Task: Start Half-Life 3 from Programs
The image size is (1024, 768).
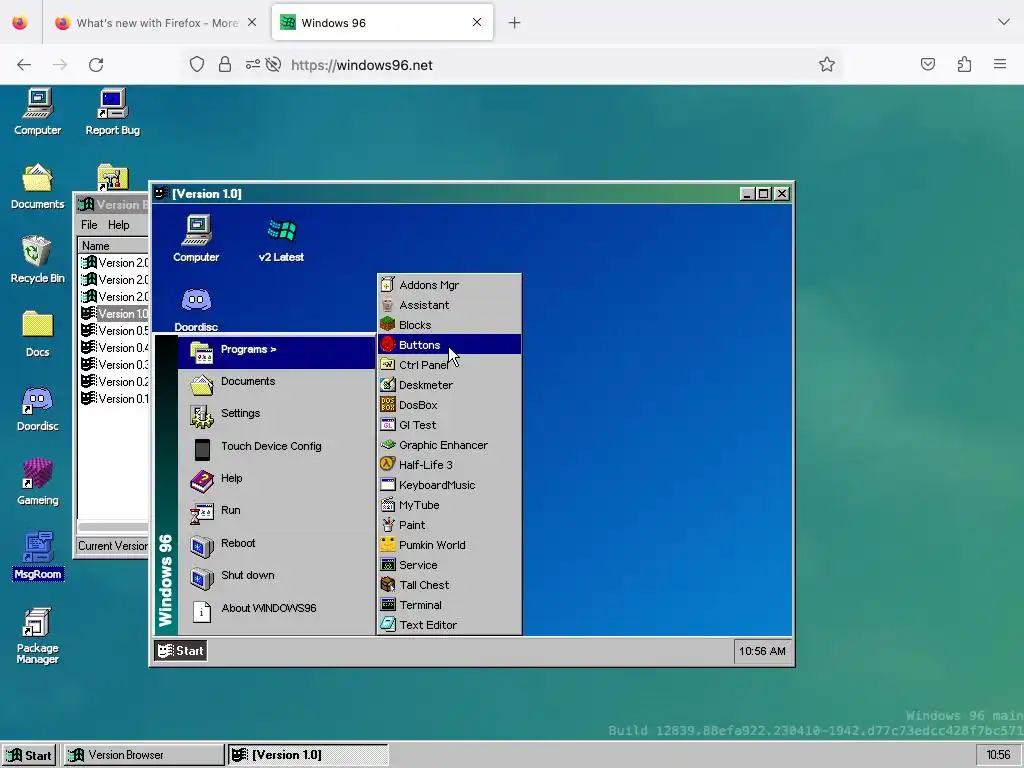Action: 449,465
